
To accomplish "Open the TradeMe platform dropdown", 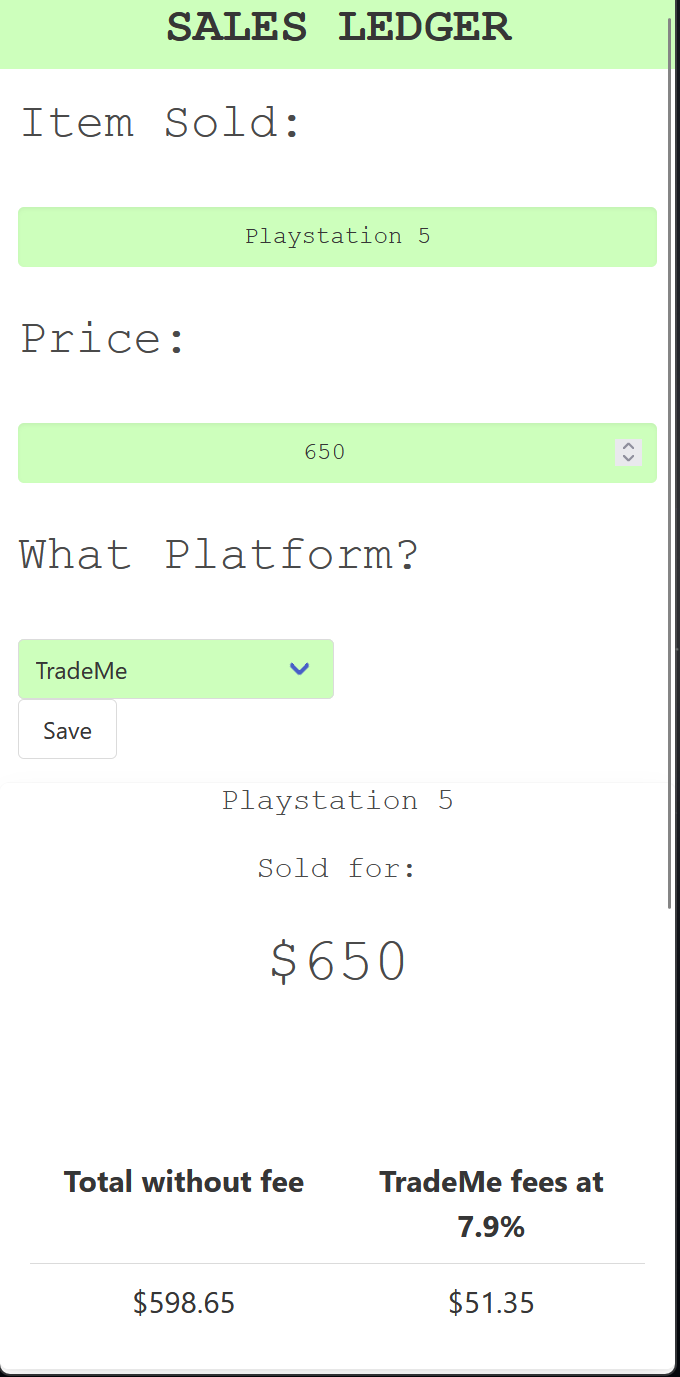I will tap(176, 669).
